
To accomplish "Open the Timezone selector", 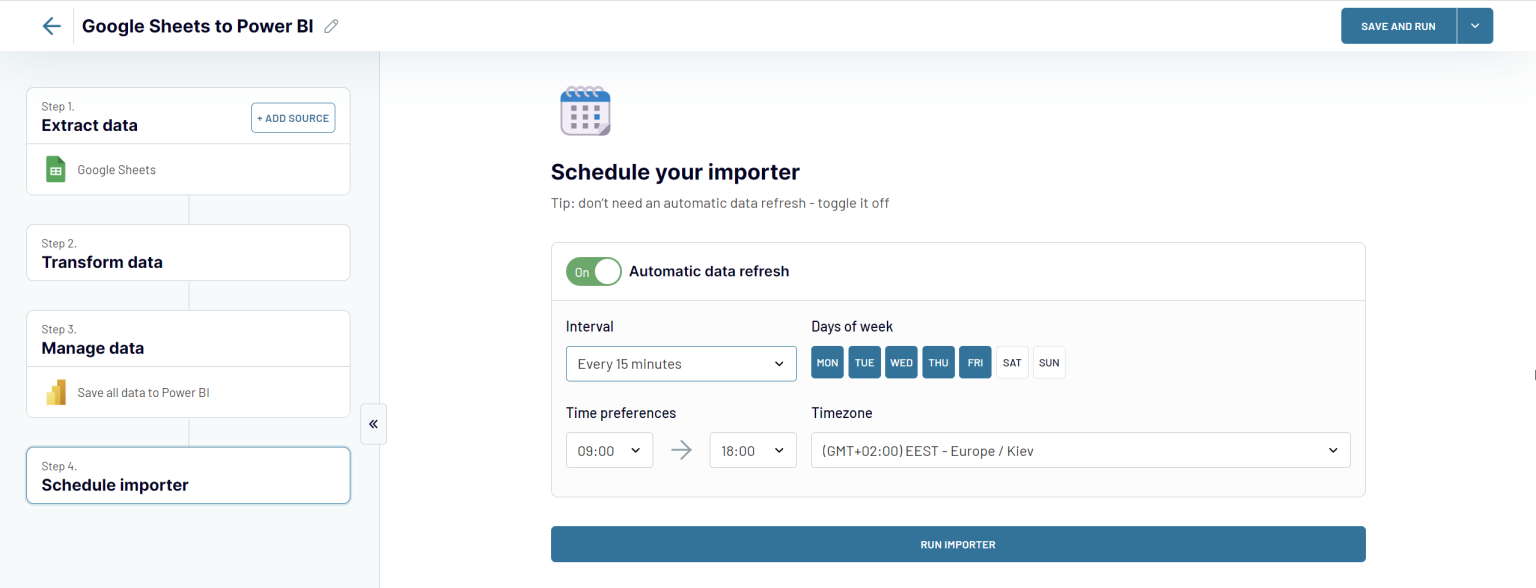I will click(x=1080, y=450).
